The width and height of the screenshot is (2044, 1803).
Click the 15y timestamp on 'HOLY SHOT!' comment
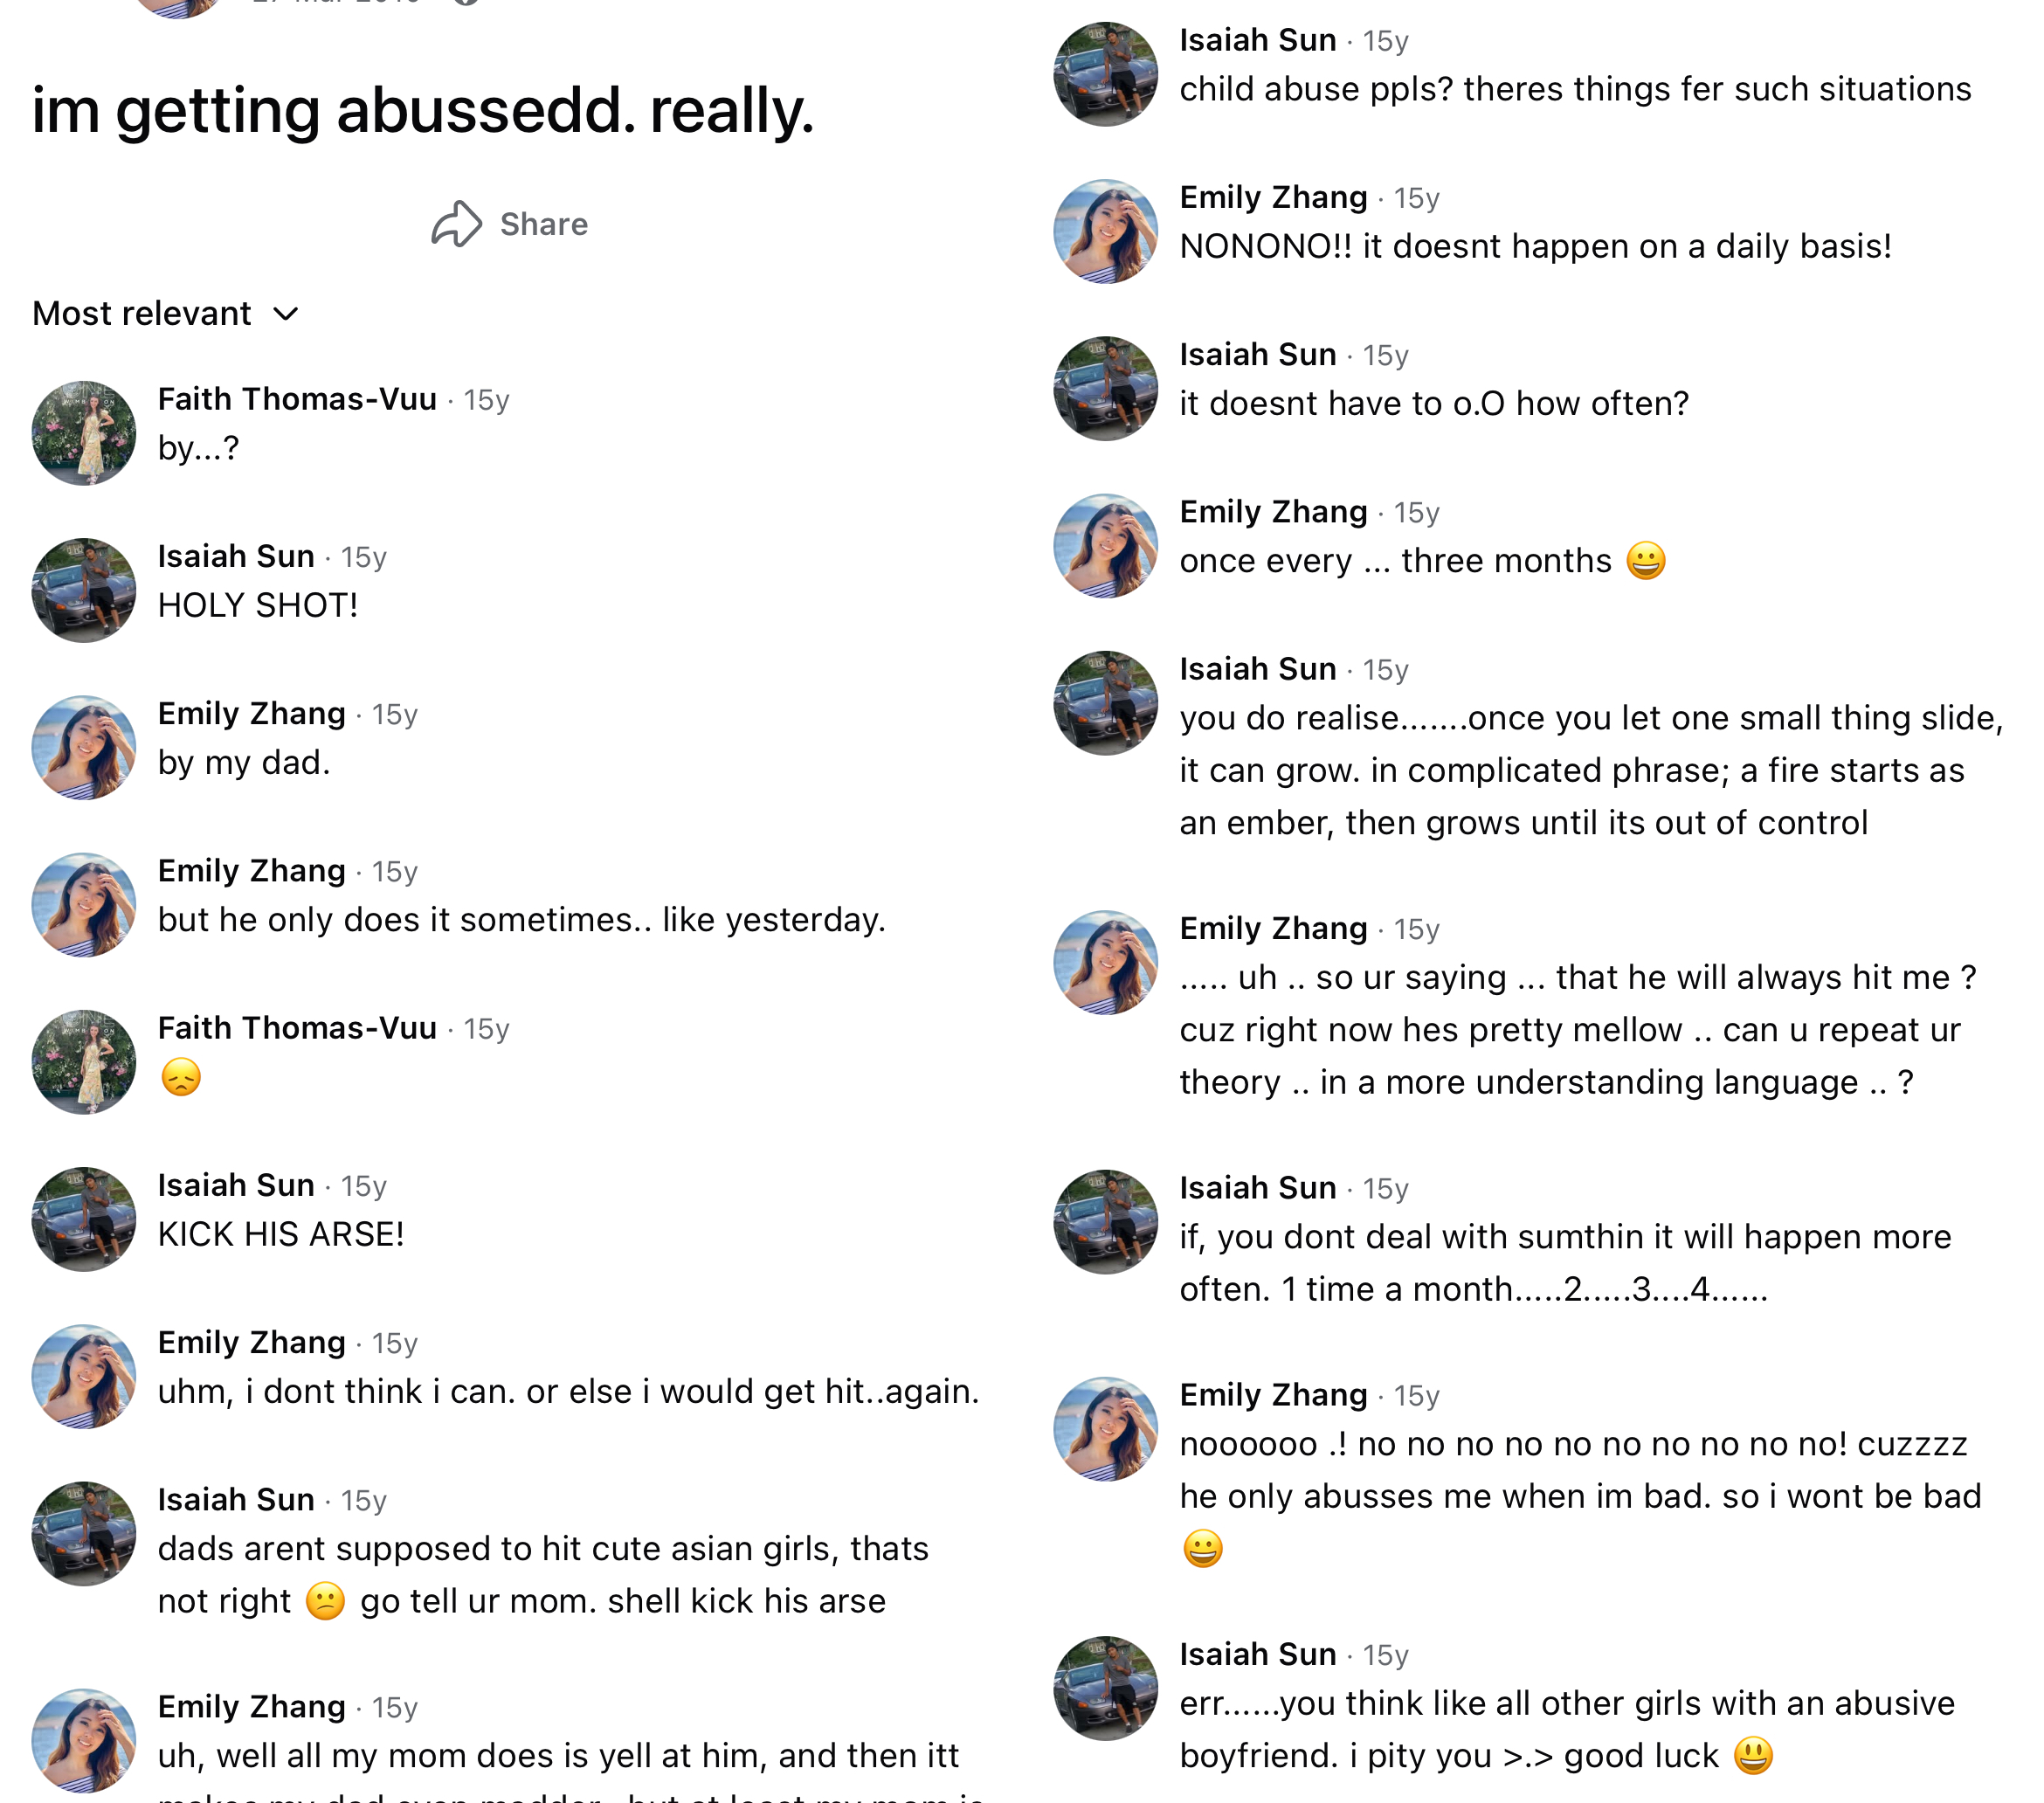pos(364,557)
